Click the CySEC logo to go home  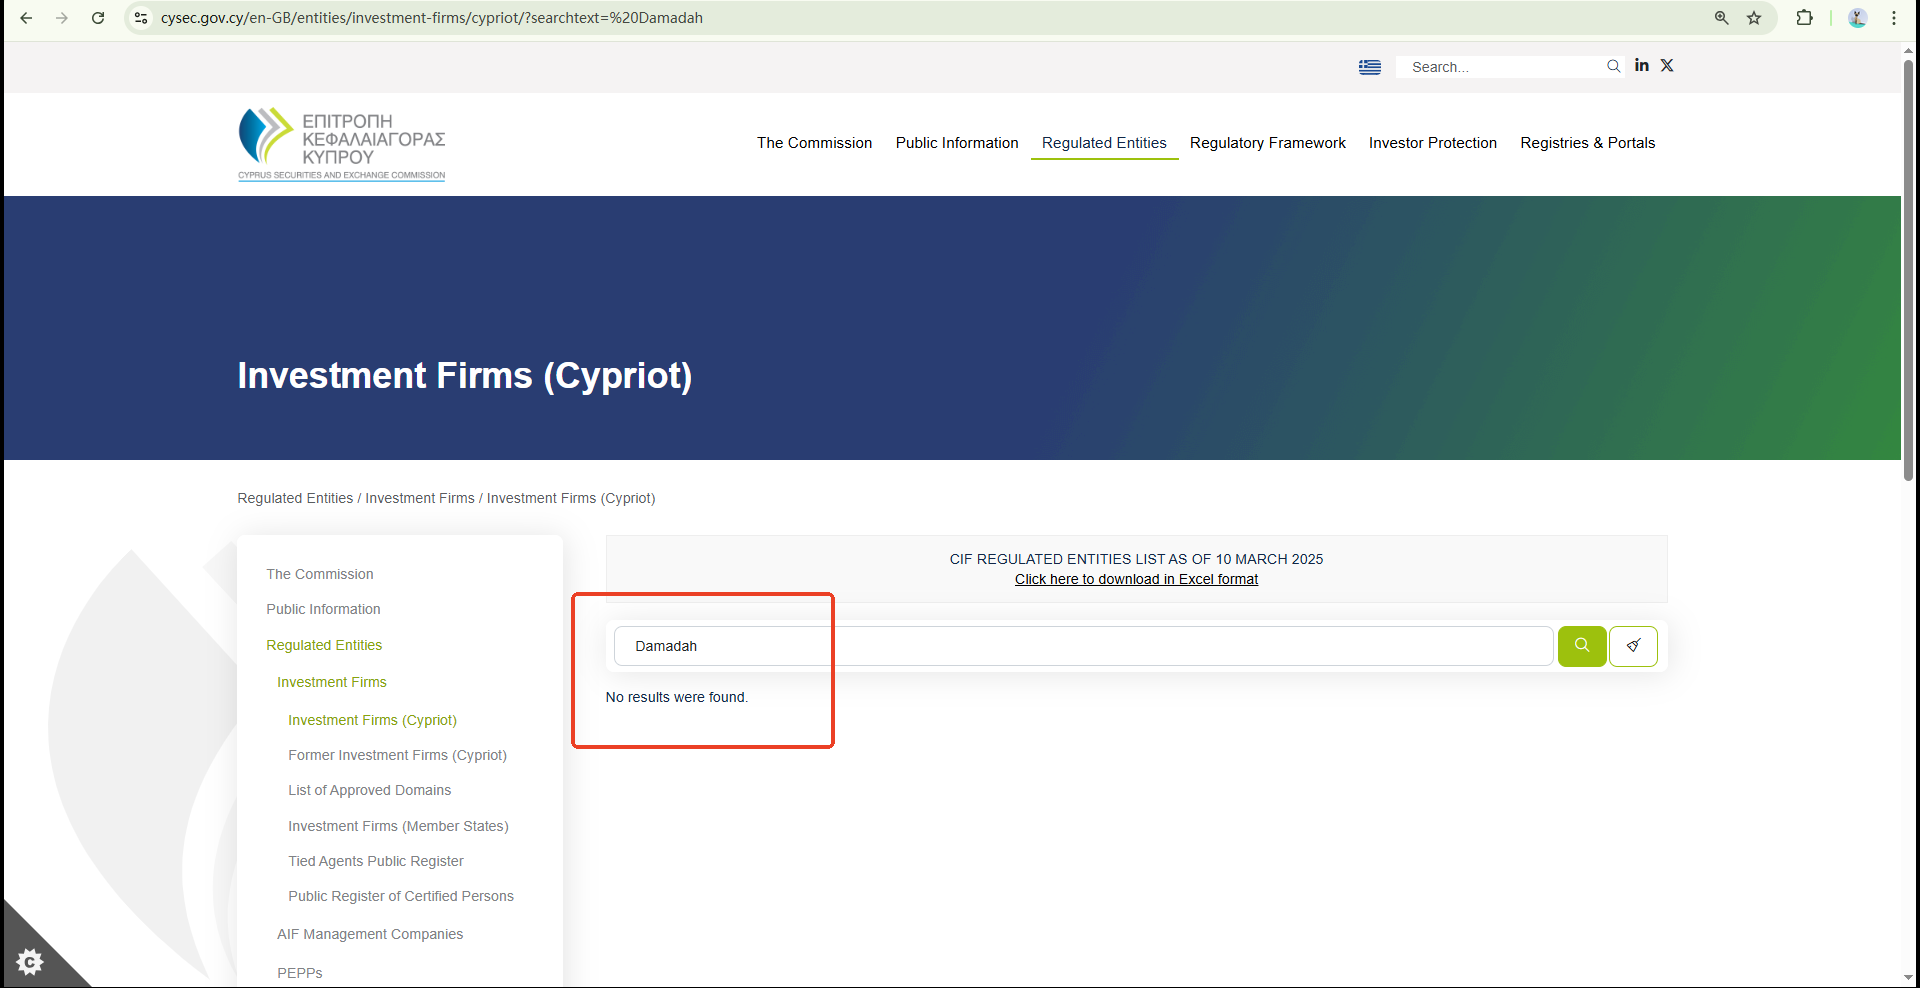(342, 144)
